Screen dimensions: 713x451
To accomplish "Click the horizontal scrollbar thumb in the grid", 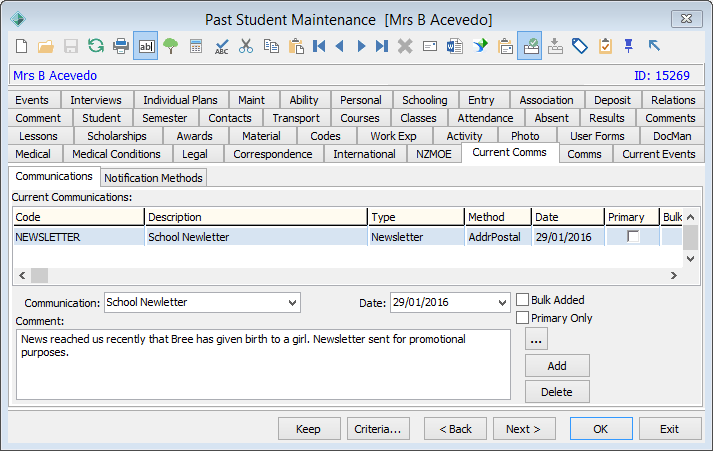I will 39,276.
